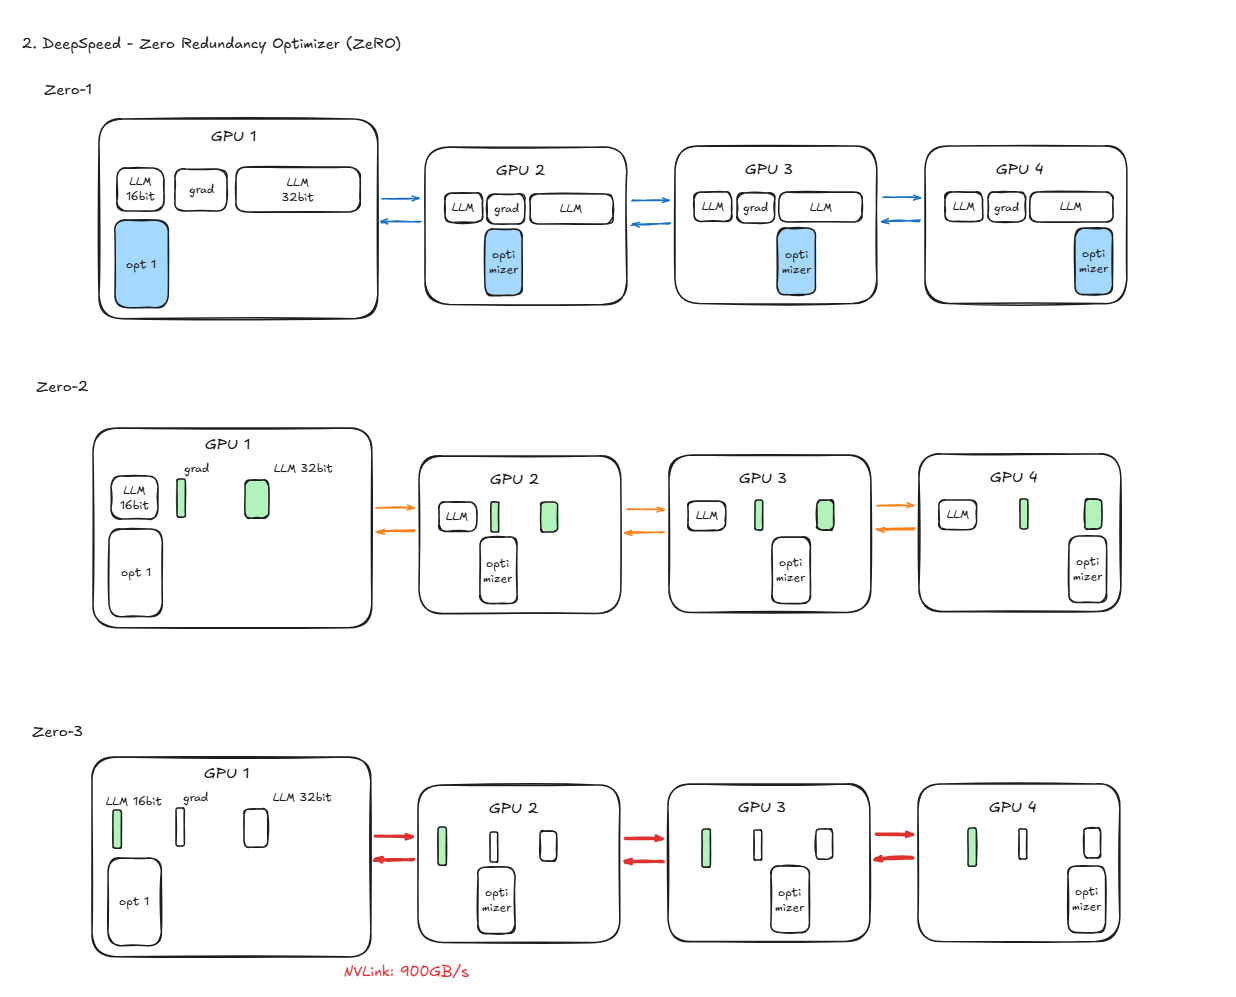Select the LLM 32bit box in Zero-1 GPU 1
Screen dimensions: 1236x997
coord(298,189)
